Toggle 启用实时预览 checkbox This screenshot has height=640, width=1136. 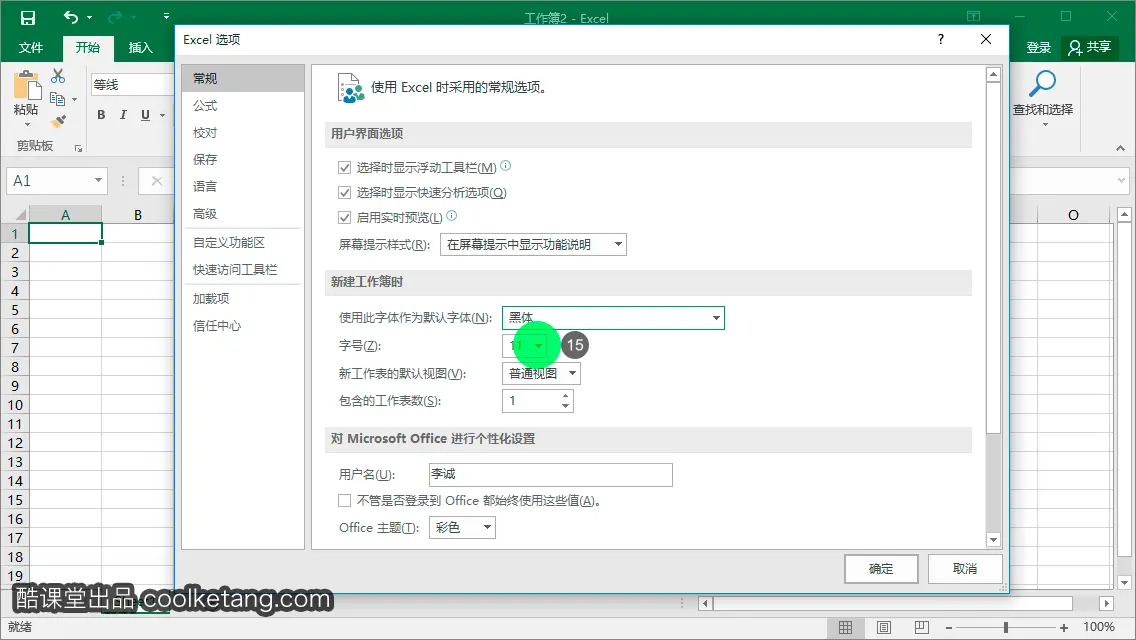click(345, 217)
